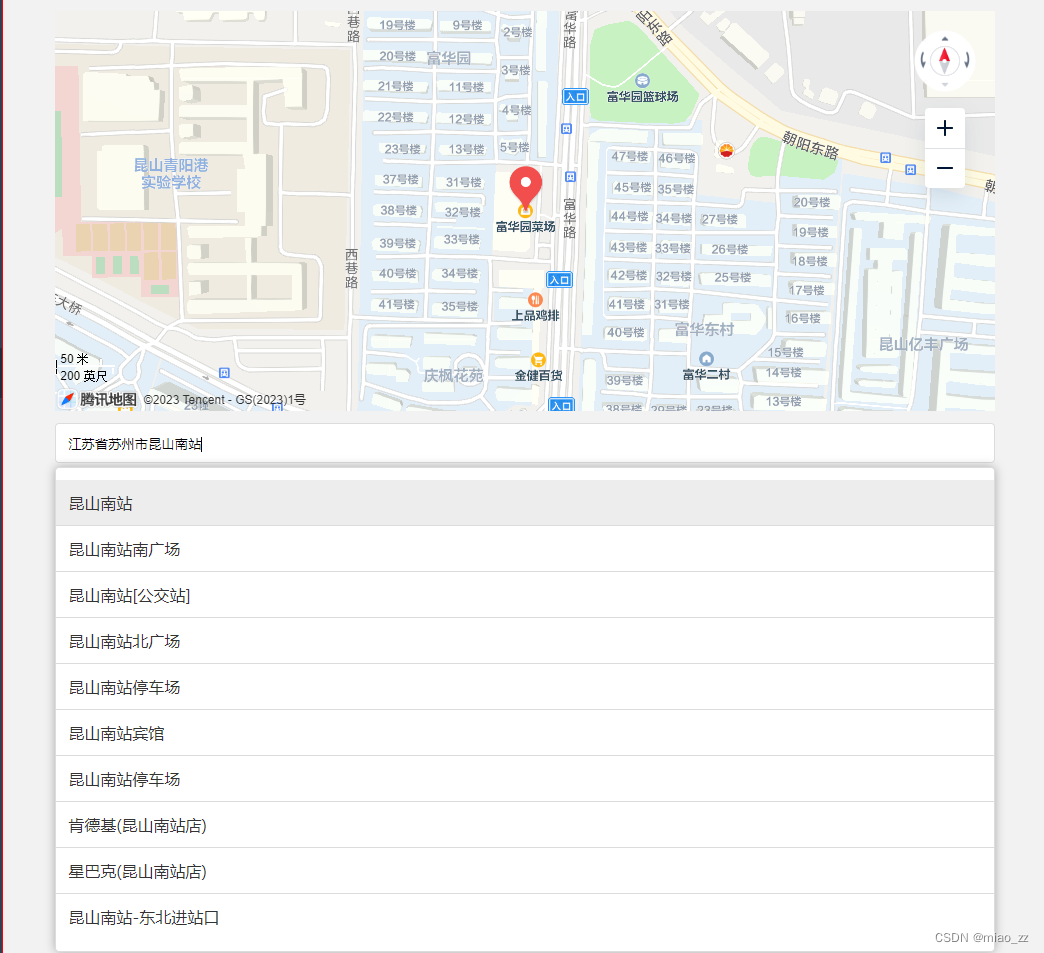Click bus stop icon nearest 朝阳东路 label
1044x953 pixels.
[885, 158]
